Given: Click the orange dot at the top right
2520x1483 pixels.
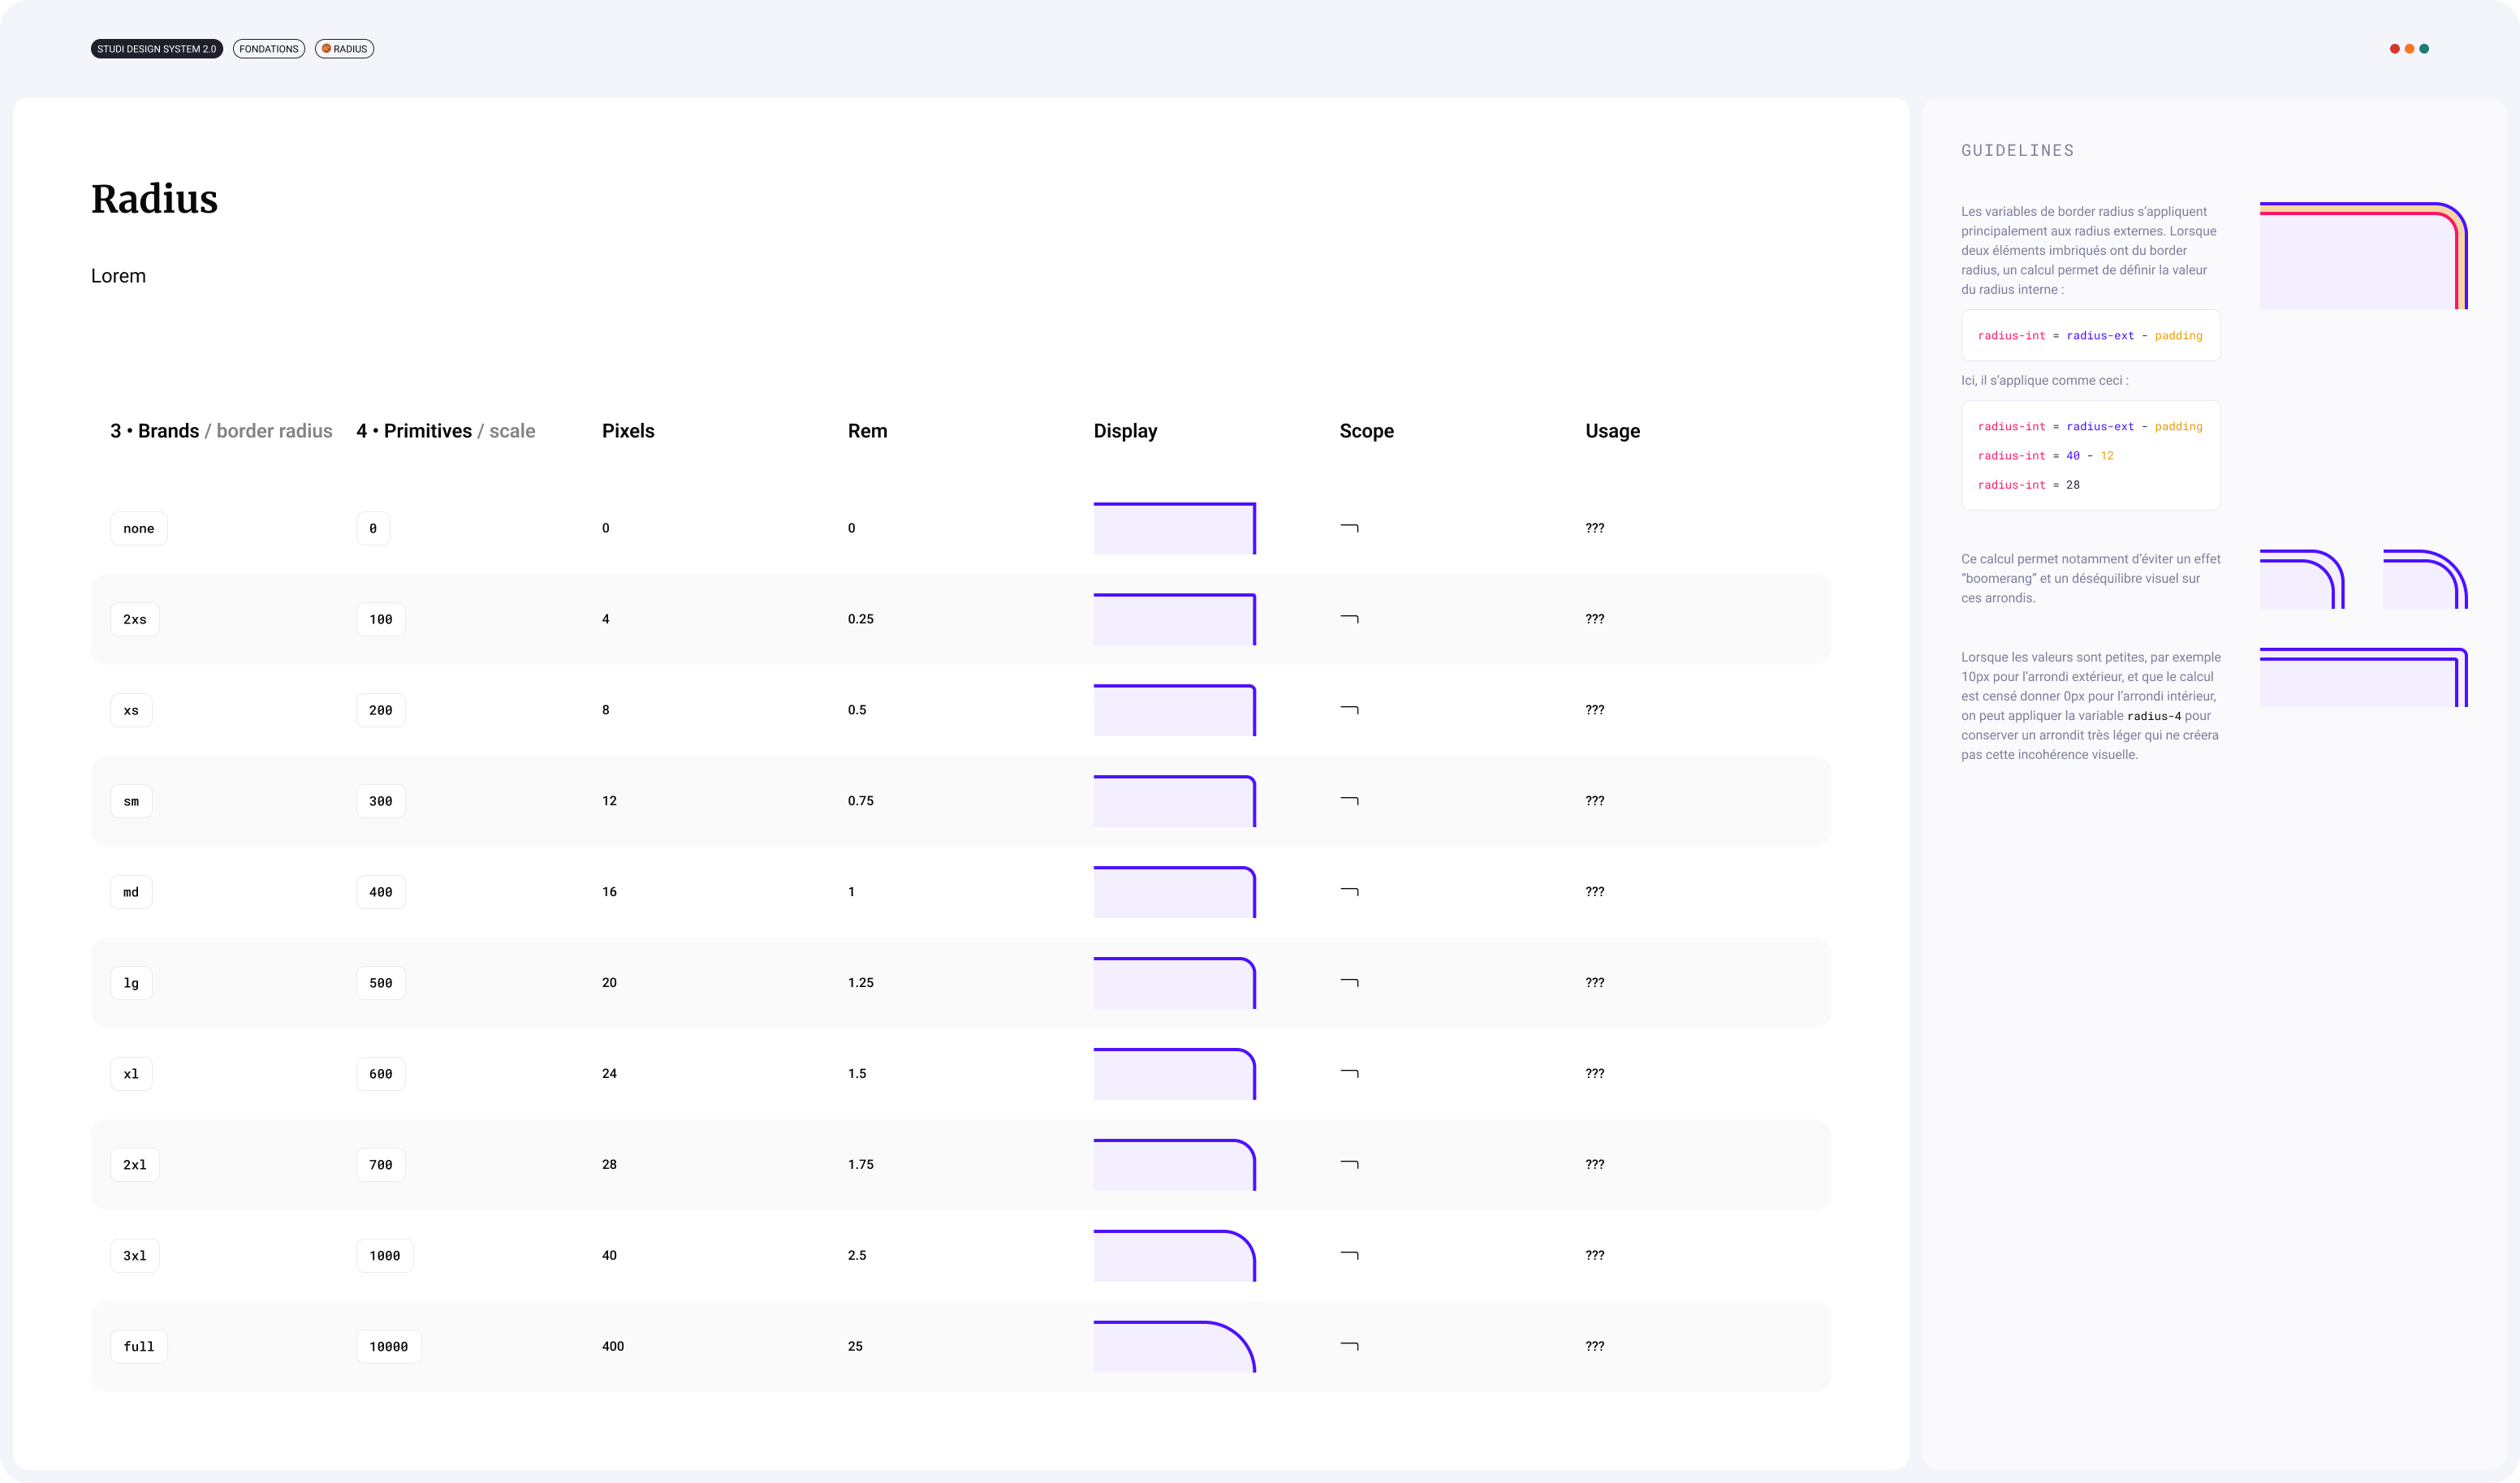Looking at the screenshot, I should [2409, 49].
